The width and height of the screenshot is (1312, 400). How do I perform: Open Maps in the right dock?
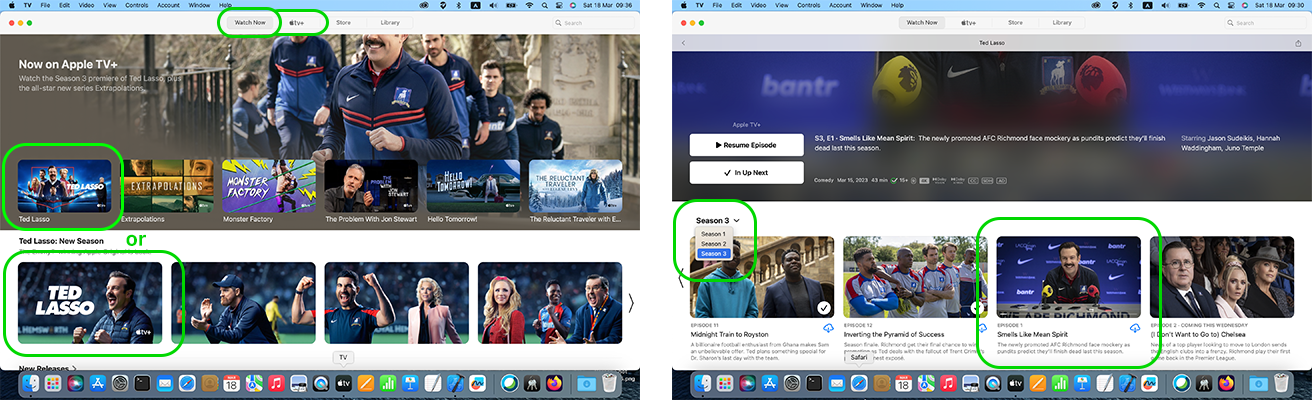pos(926,383)
